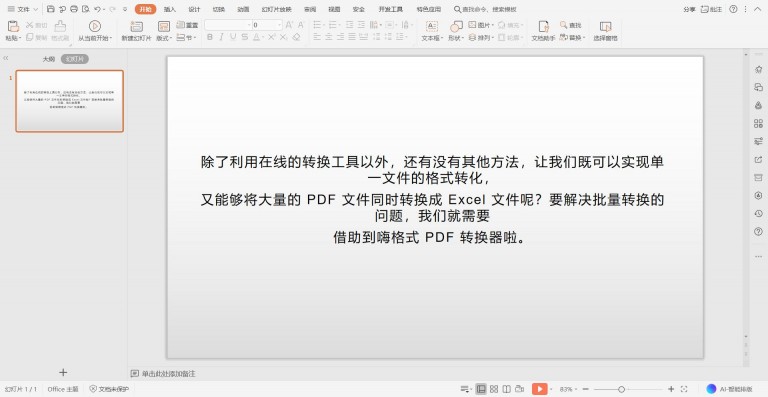768x397 pixels.
Task: Switch to the Insert (插入) tab
Action: 170,9
